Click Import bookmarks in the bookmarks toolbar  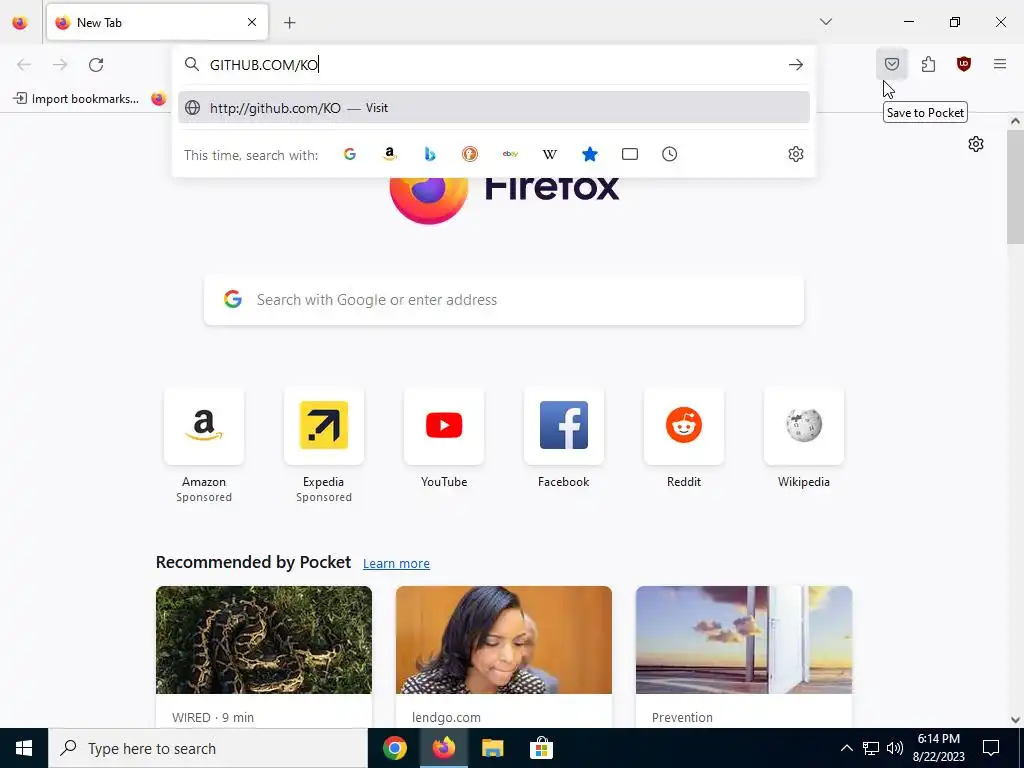pos(76,99)
